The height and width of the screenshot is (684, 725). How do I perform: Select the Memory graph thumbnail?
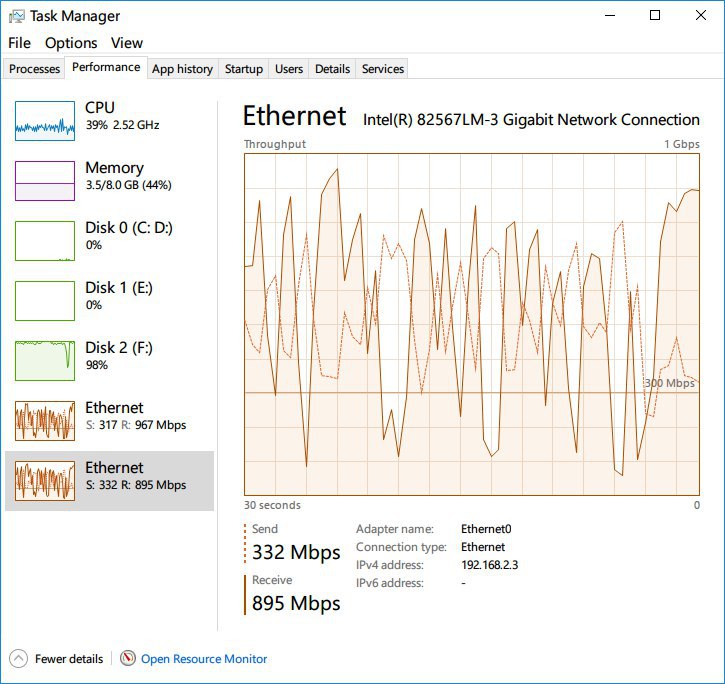coord(45,181)
